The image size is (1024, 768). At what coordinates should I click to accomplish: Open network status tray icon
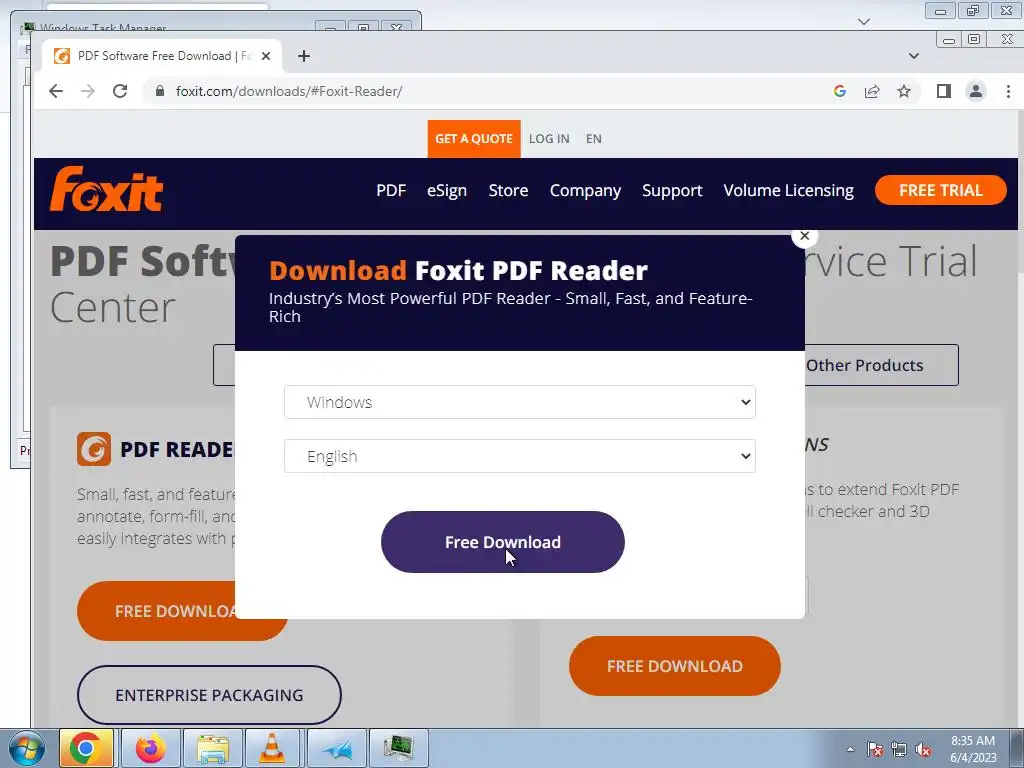899,750
